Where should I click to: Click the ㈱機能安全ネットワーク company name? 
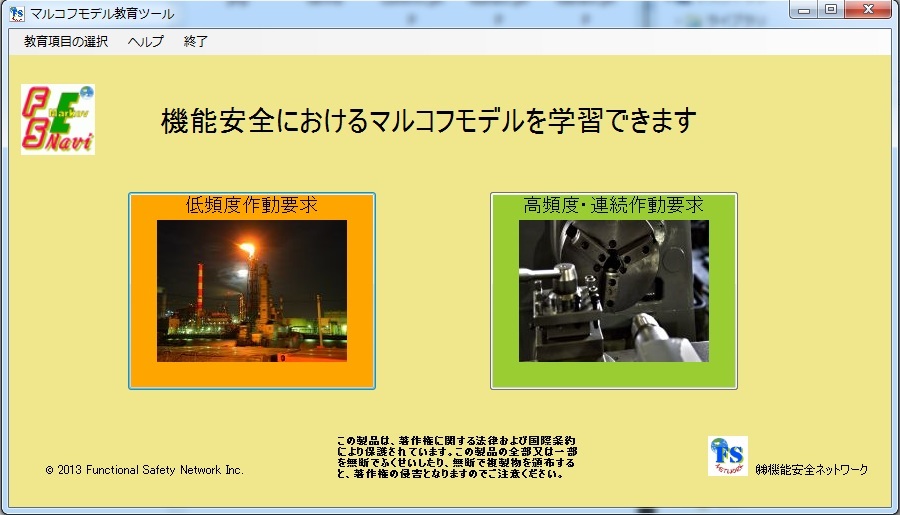812,470
